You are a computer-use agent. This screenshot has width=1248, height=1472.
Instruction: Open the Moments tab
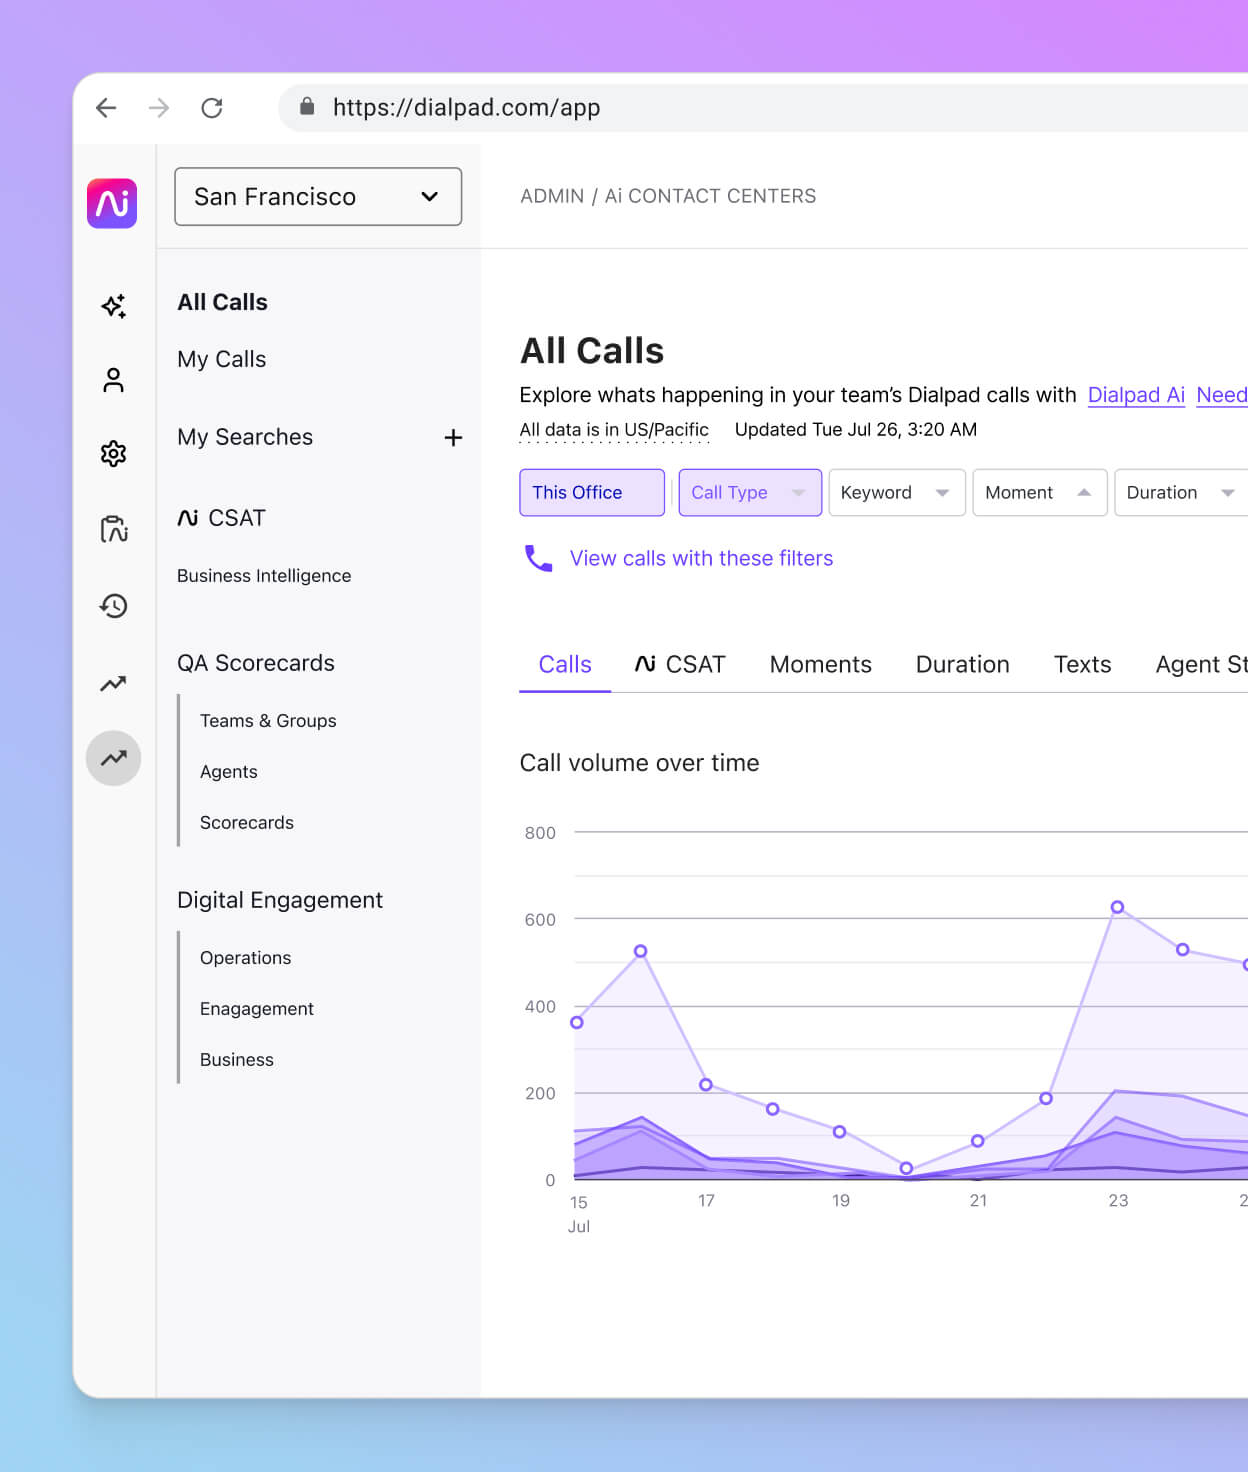click(820, 664)
